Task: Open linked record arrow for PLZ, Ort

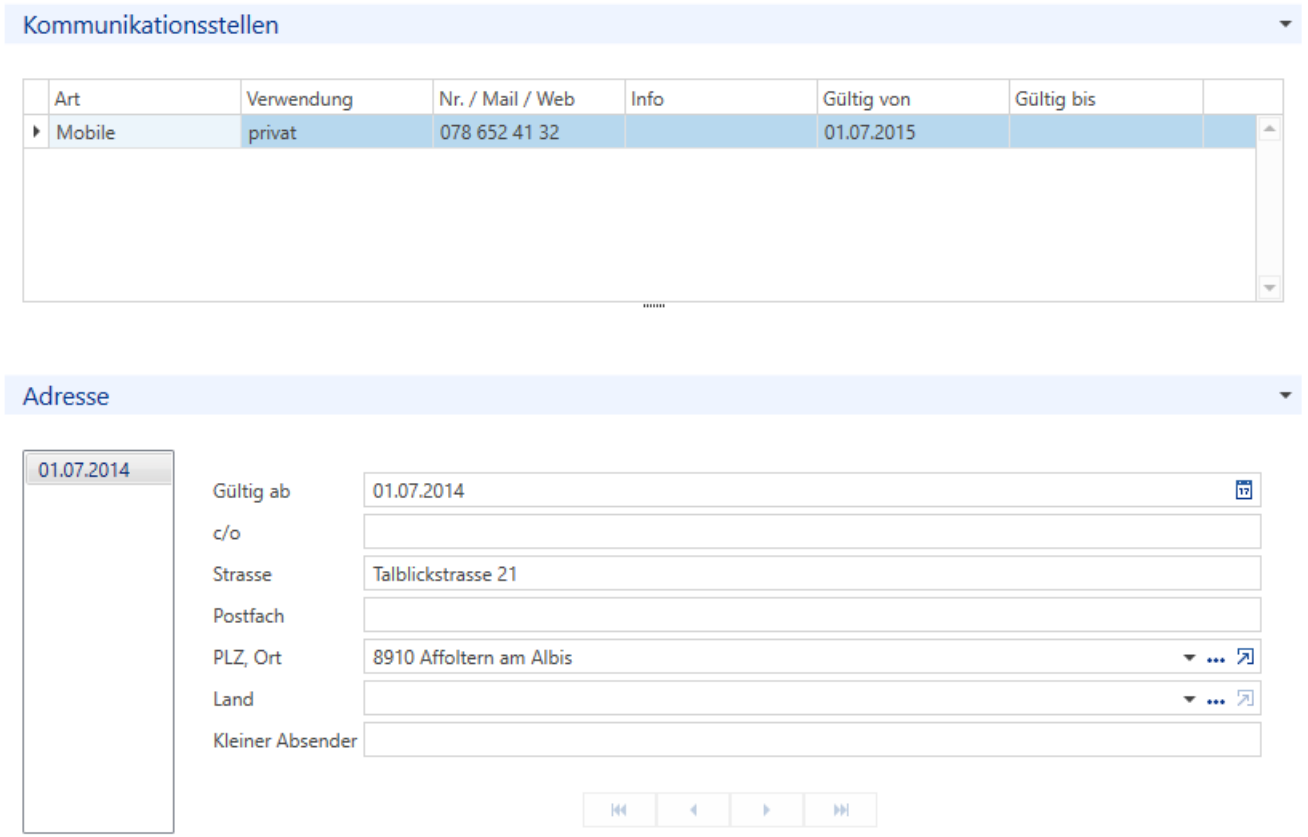Action: point(1244,657)
